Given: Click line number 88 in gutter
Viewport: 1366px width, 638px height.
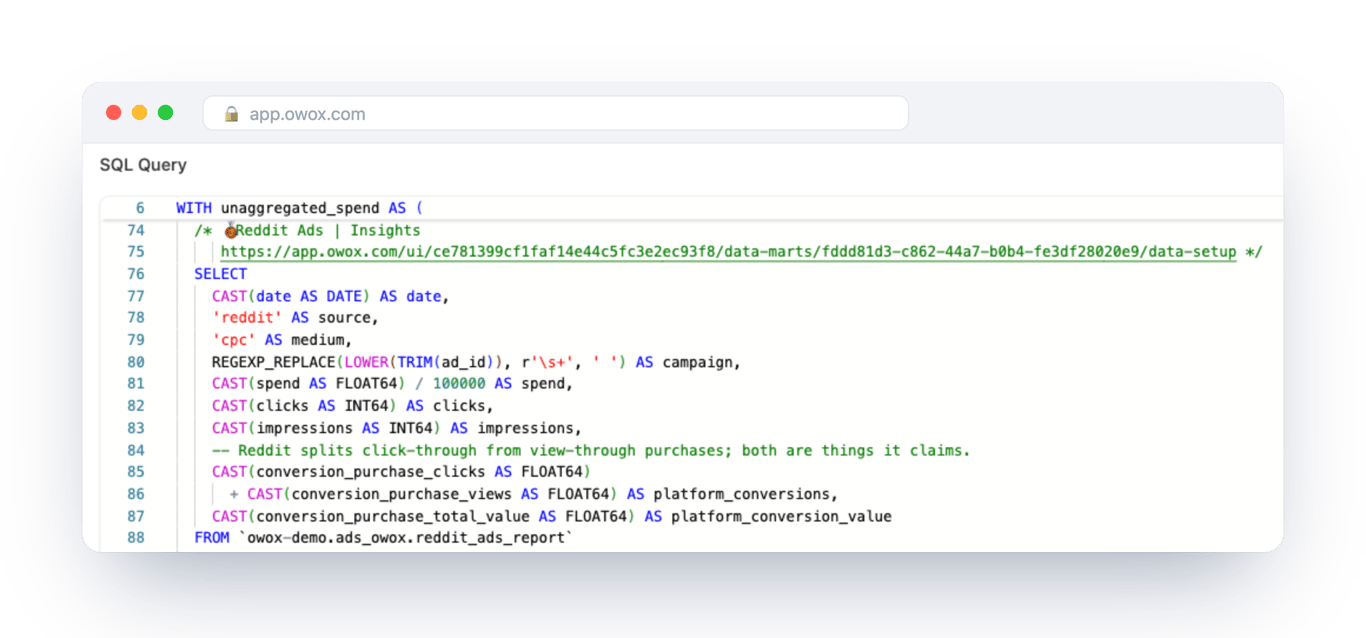Looking at the screenshot, I should (x=136, y=538).
